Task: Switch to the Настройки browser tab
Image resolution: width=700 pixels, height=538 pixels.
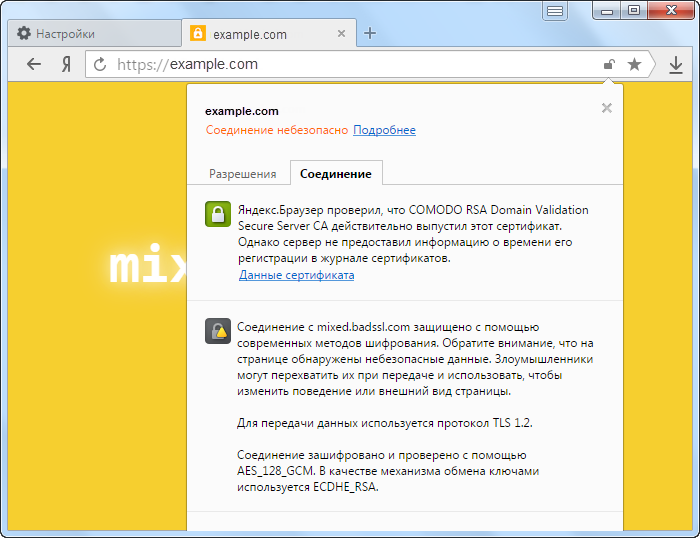Action: tap(94, 33)
